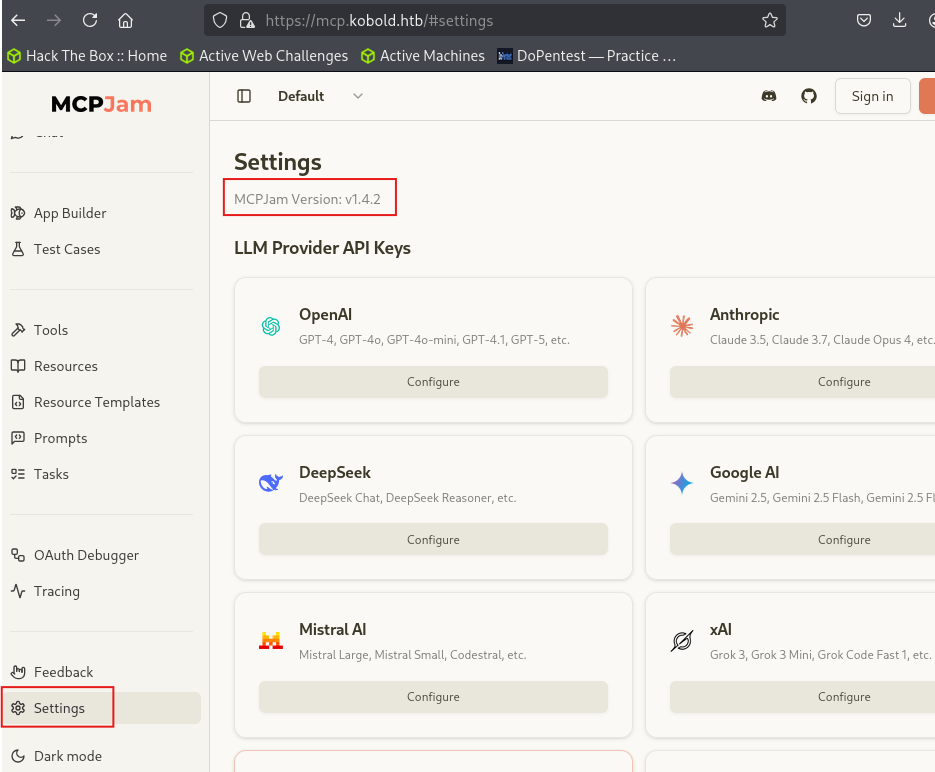Click the browser forward arrow
Viewport: 935px width, 772px height.
point(54,20)
